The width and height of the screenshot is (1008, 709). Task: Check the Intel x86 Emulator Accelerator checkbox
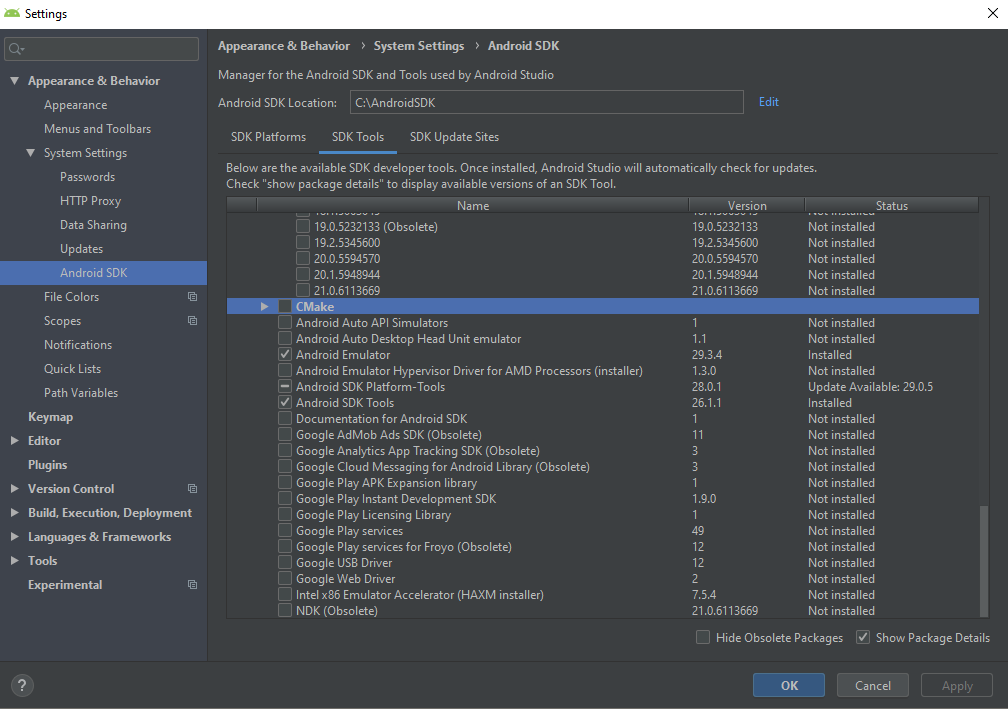(285, 595)
